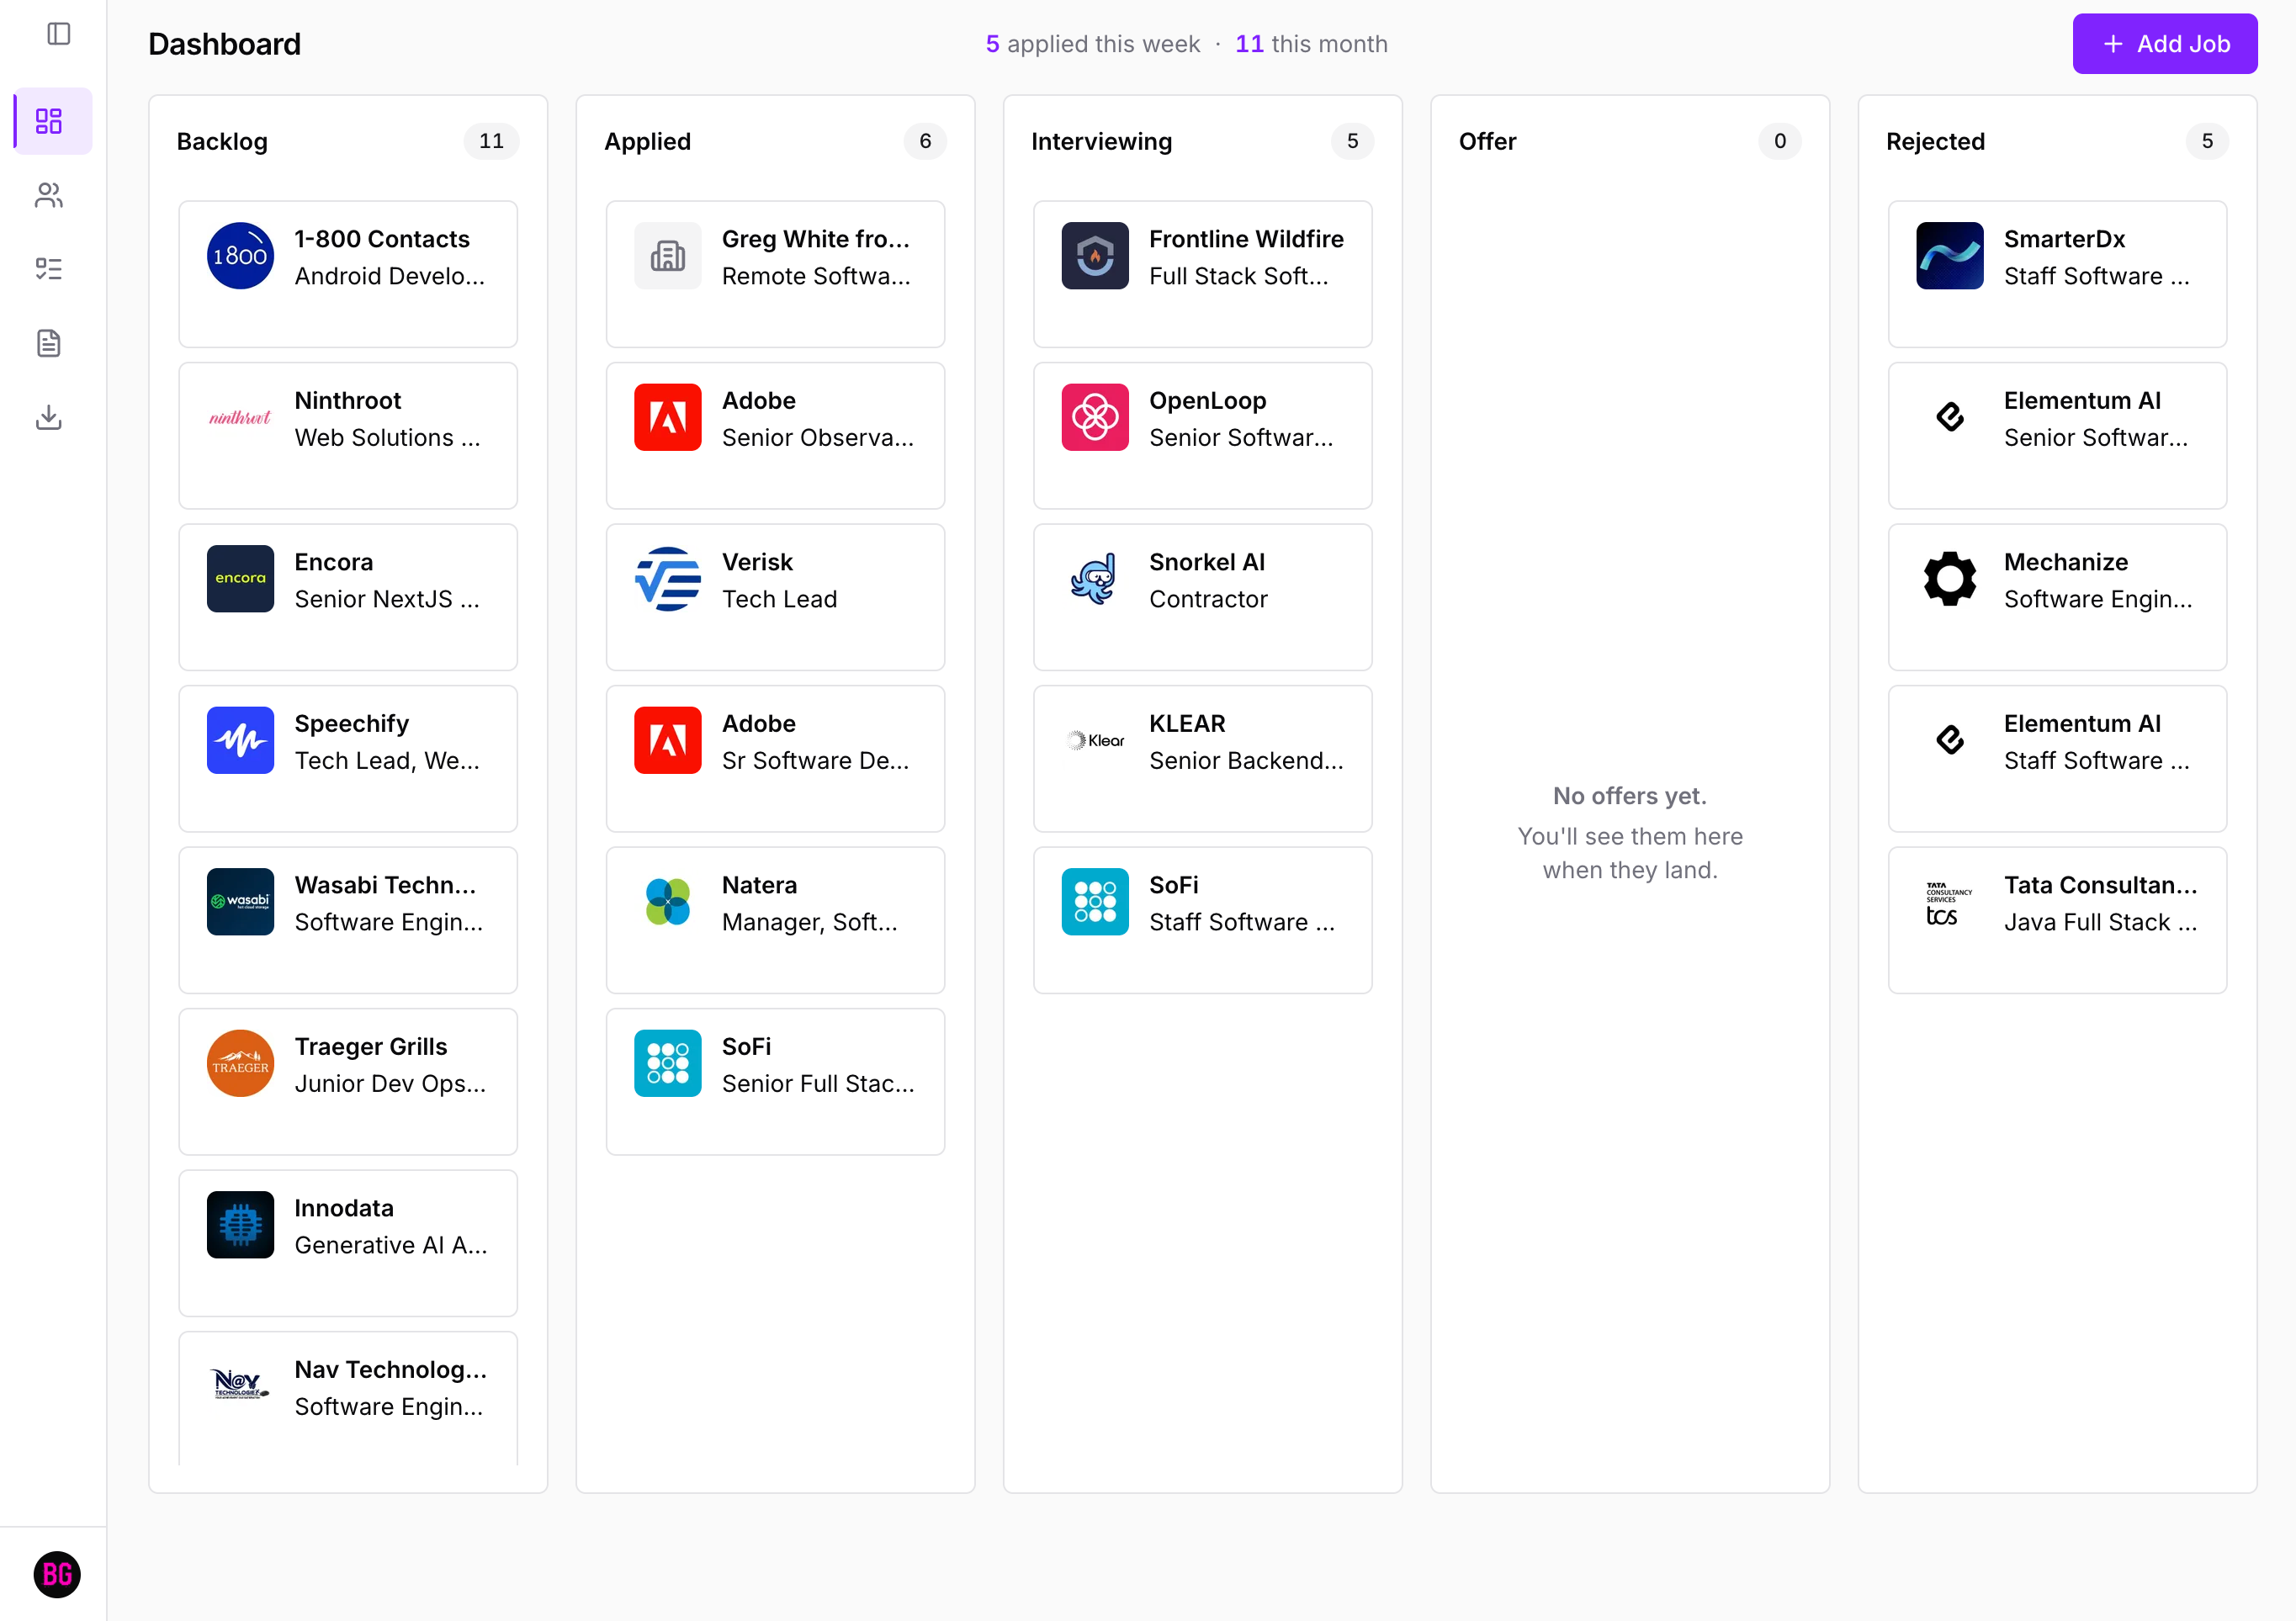Click the Elementum AI logo on Senior Softwar... card

1950,417
